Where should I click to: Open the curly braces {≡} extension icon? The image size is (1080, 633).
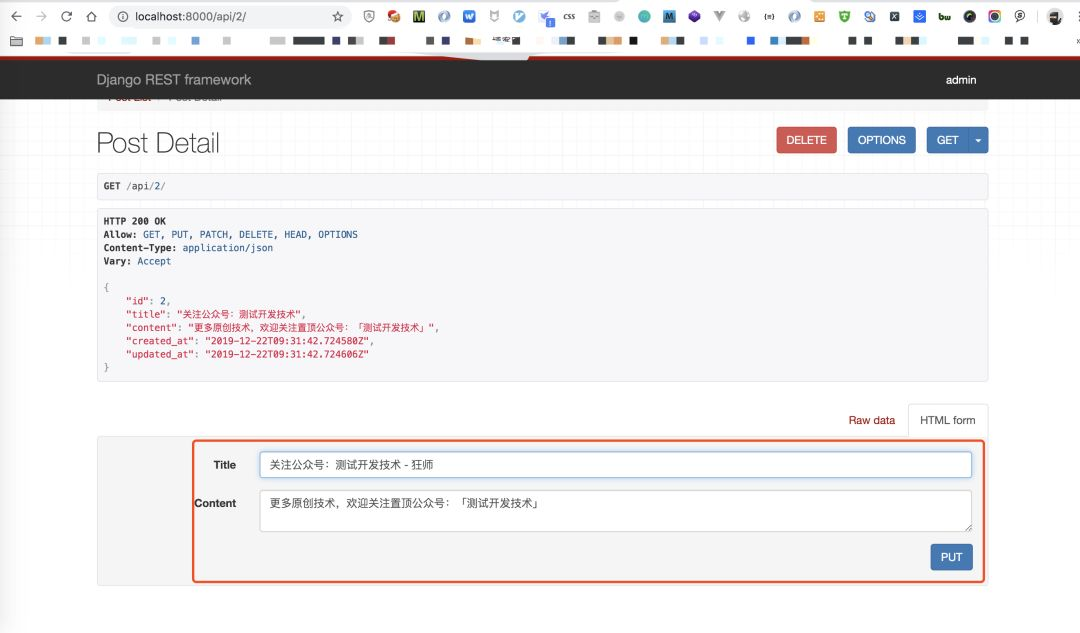[769, 17]
